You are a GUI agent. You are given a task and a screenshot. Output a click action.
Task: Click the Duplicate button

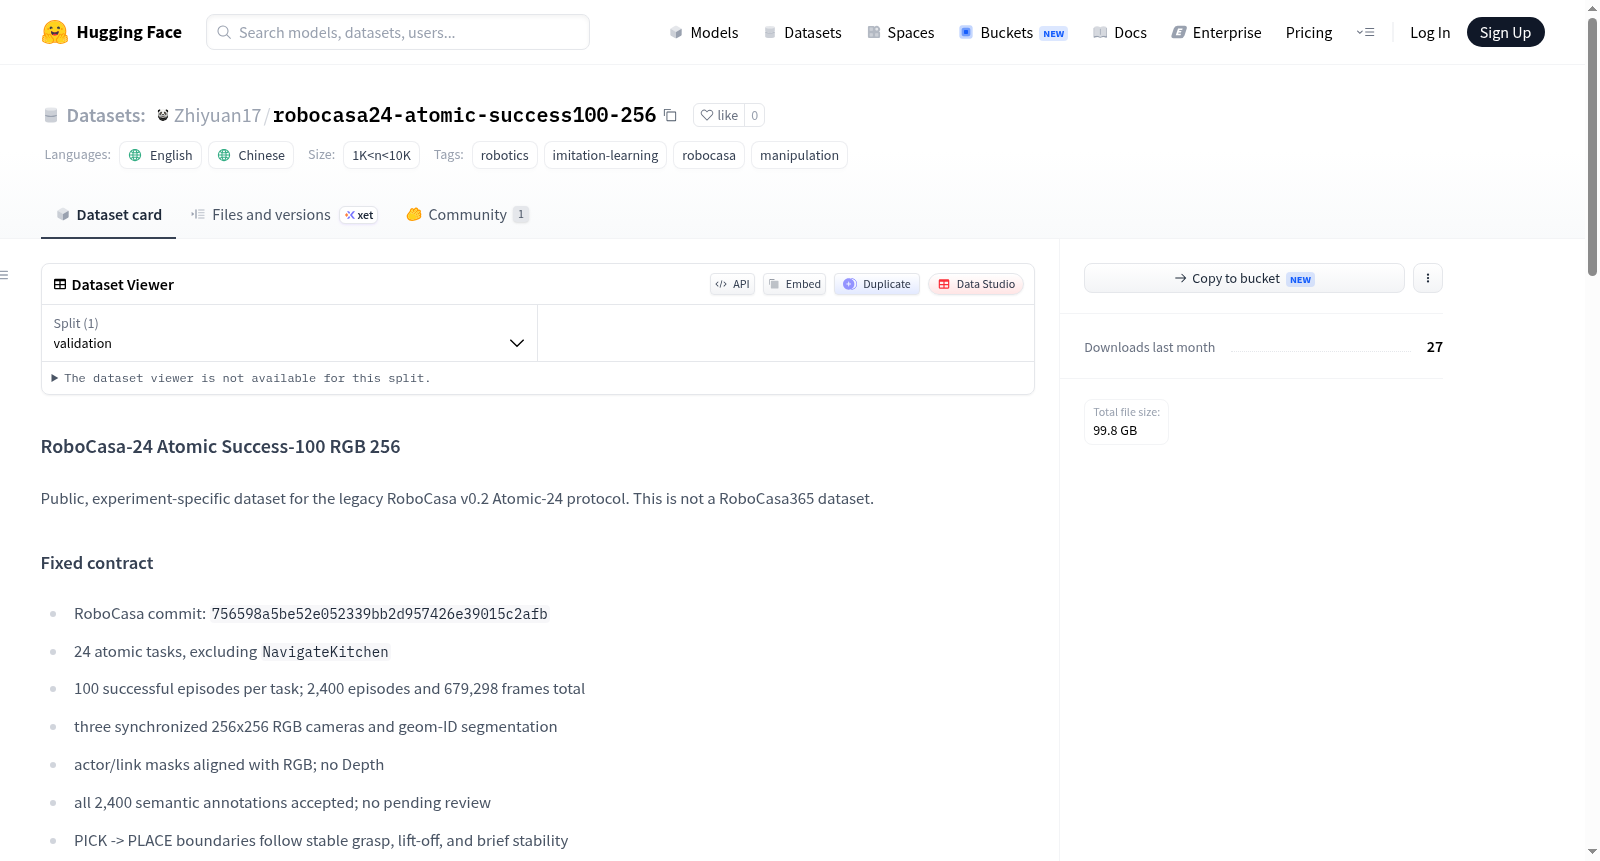tap(877, 284)
